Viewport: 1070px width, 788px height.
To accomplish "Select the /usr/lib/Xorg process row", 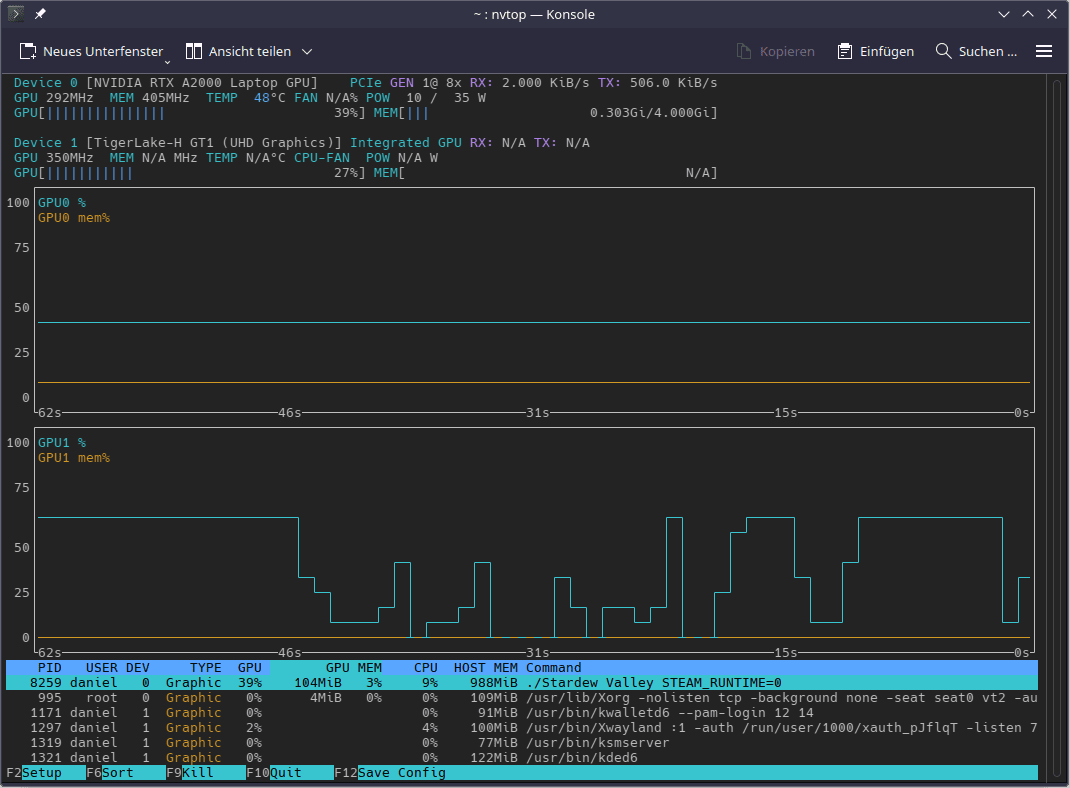I will coord(522,697).
